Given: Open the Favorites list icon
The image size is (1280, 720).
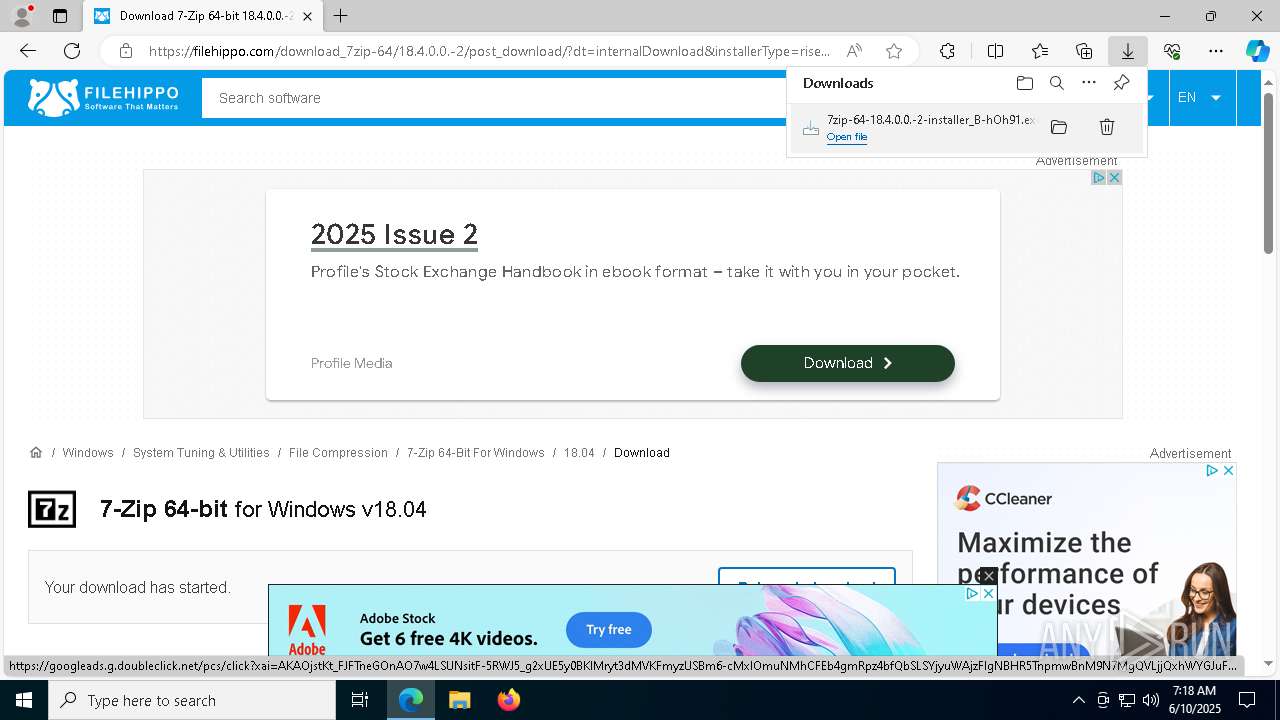Looking at the screenshot, I should click(1040, 51).
